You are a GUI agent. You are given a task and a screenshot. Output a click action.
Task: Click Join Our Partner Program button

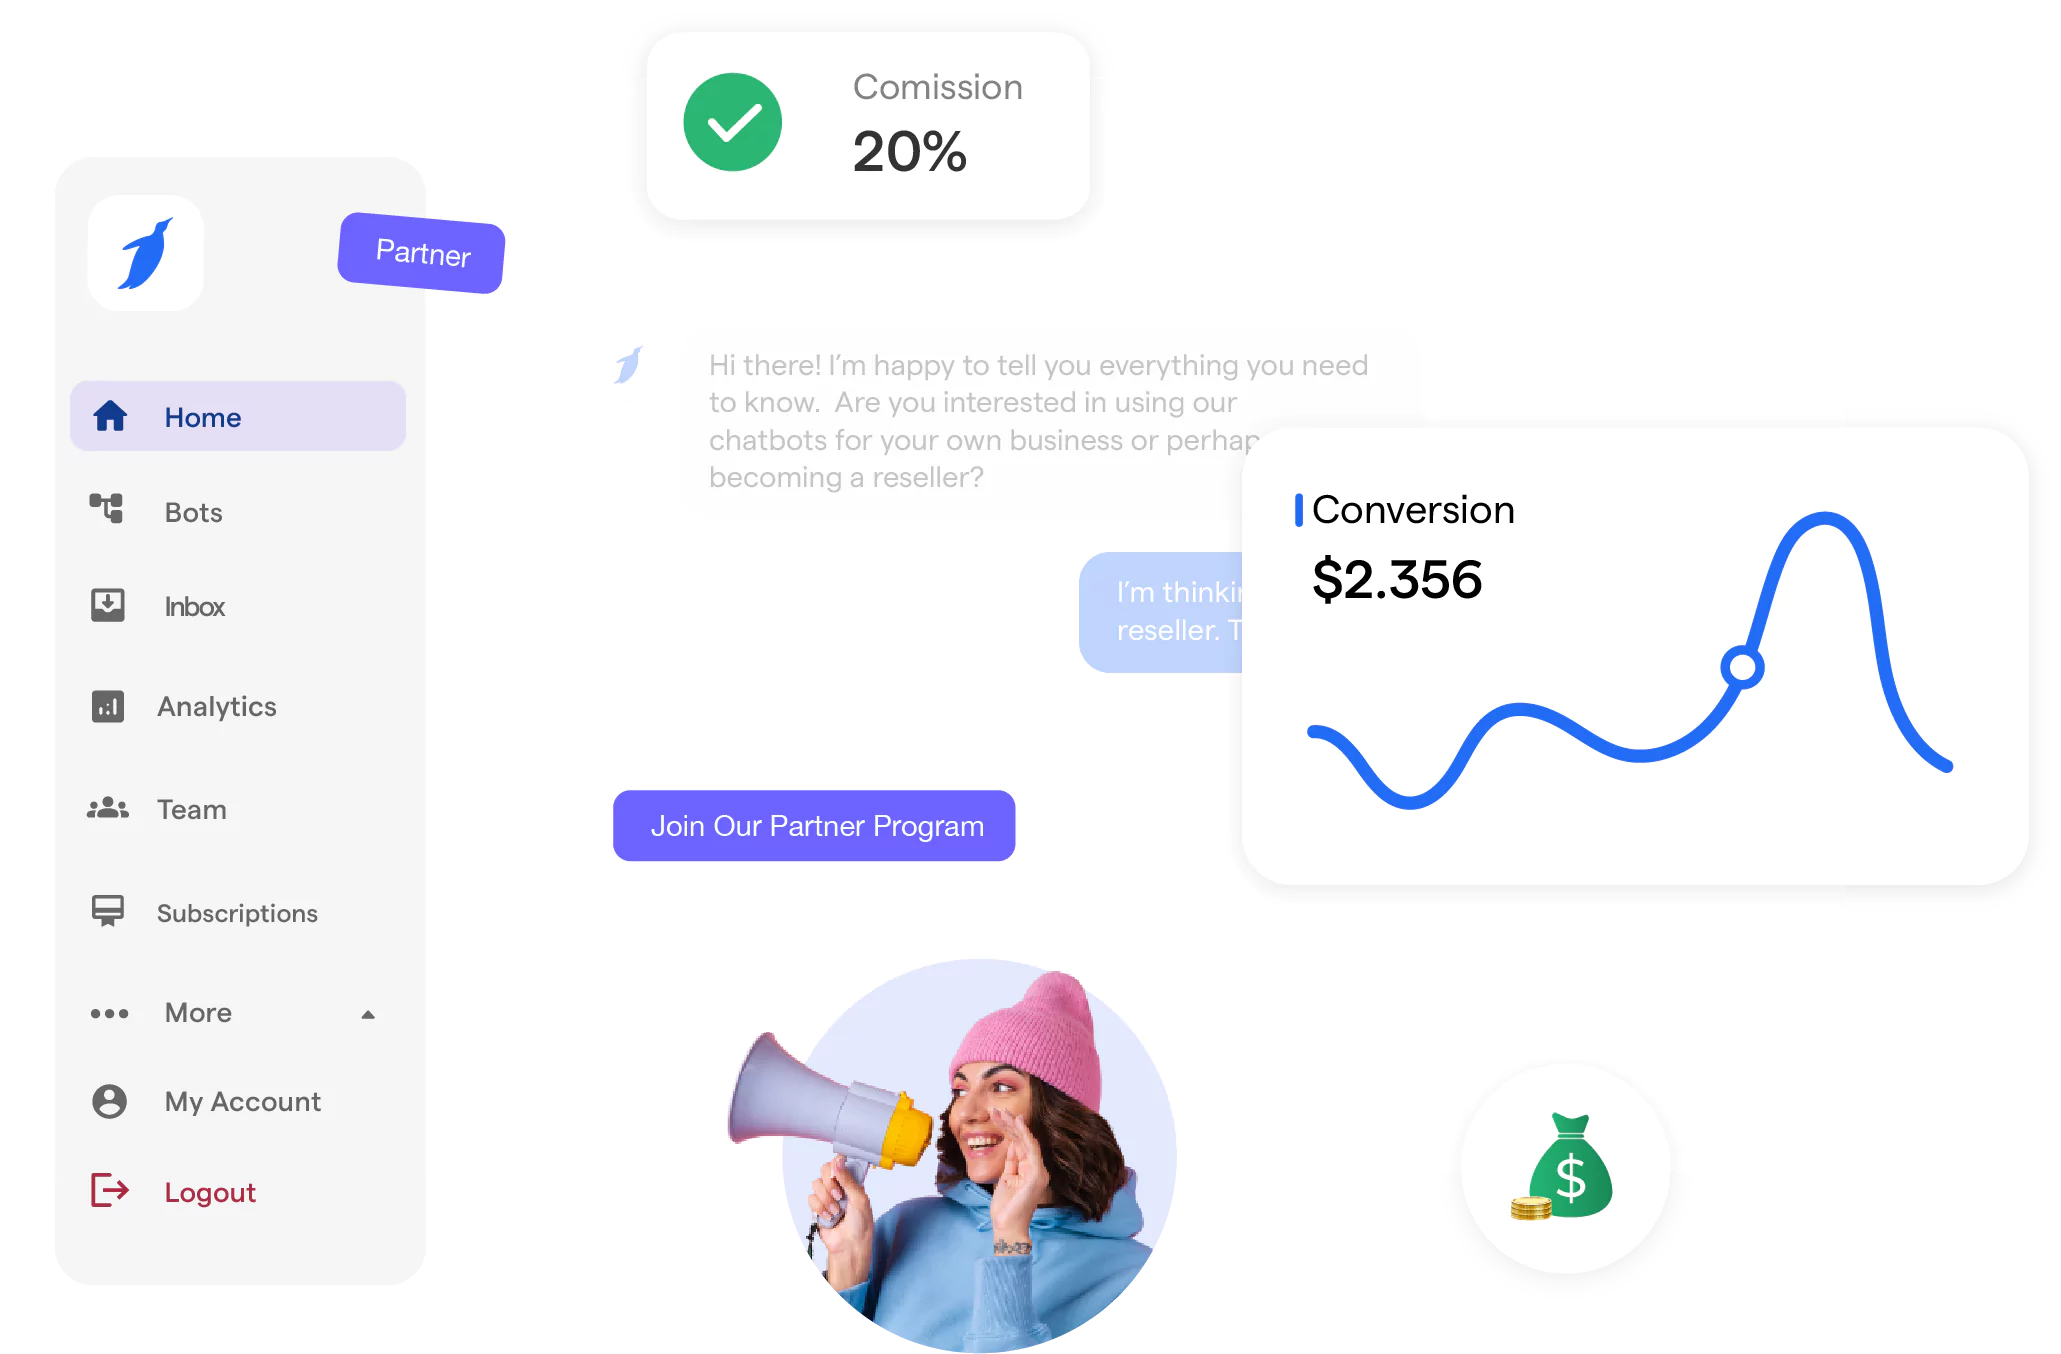click(817, 825)
